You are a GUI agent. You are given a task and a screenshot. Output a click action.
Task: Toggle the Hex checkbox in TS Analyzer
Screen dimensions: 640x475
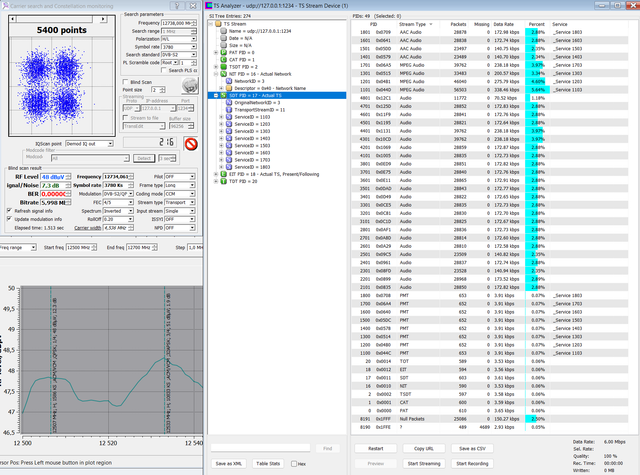293,464
